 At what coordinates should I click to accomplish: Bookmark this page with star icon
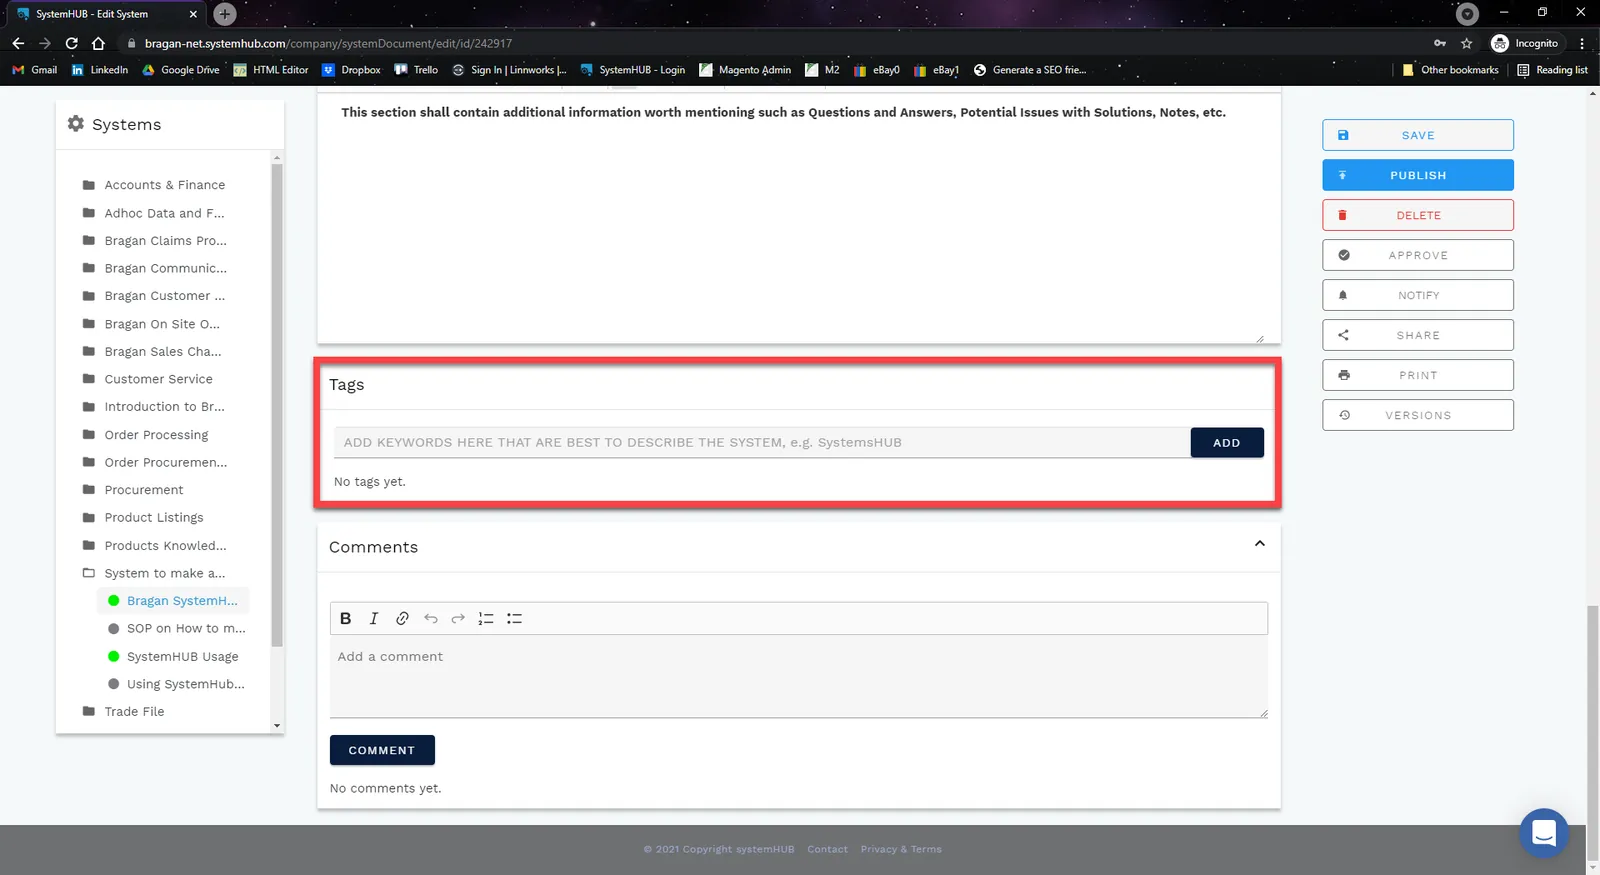pyautogui.click(x=1466, y=43)
